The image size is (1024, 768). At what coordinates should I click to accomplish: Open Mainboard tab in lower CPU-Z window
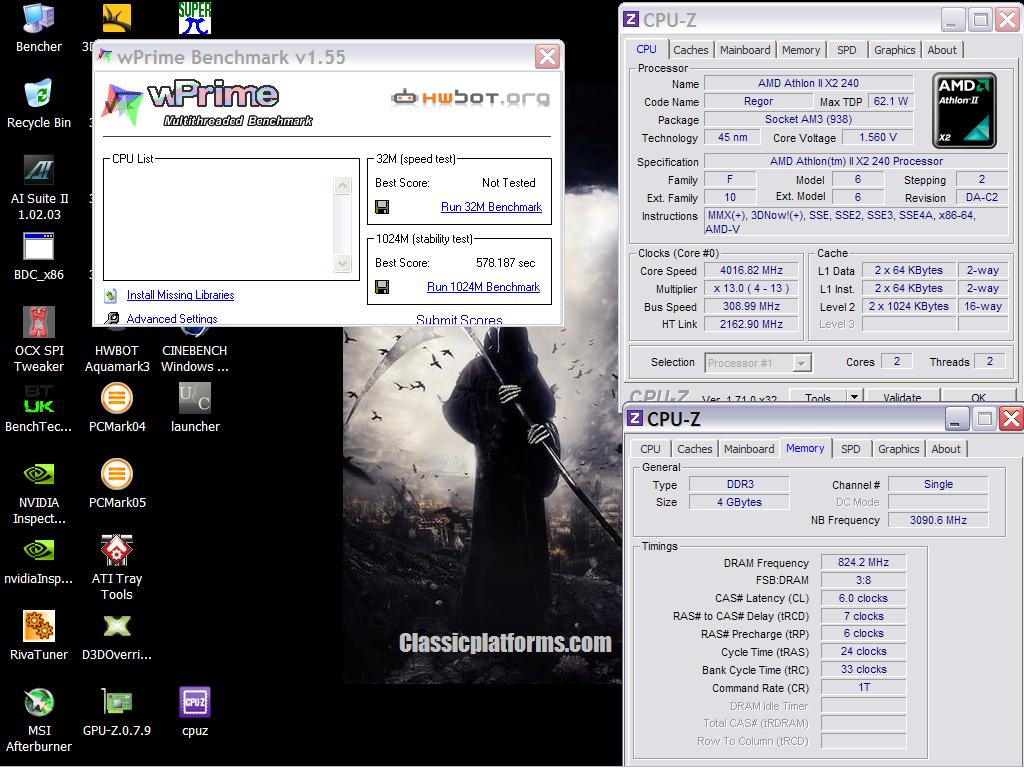click(748, 449)
